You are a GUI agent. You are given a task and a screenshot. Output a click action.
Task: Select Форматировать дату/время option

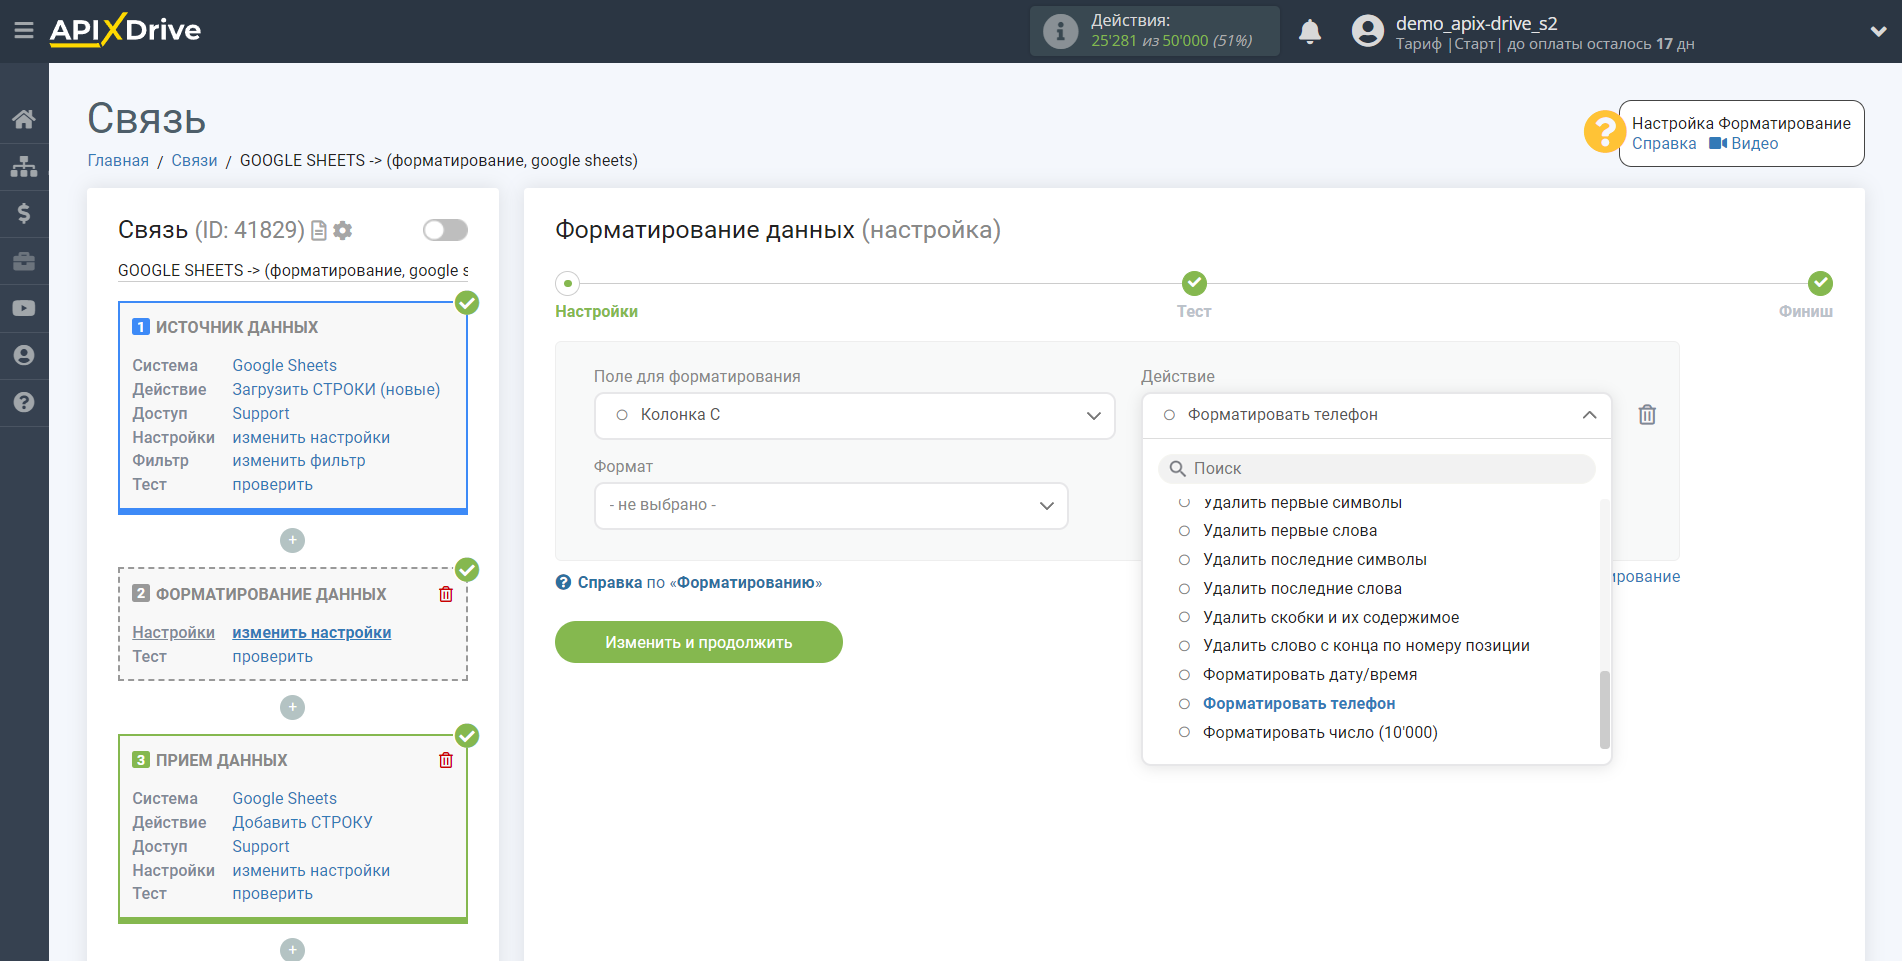(1310, 675)
